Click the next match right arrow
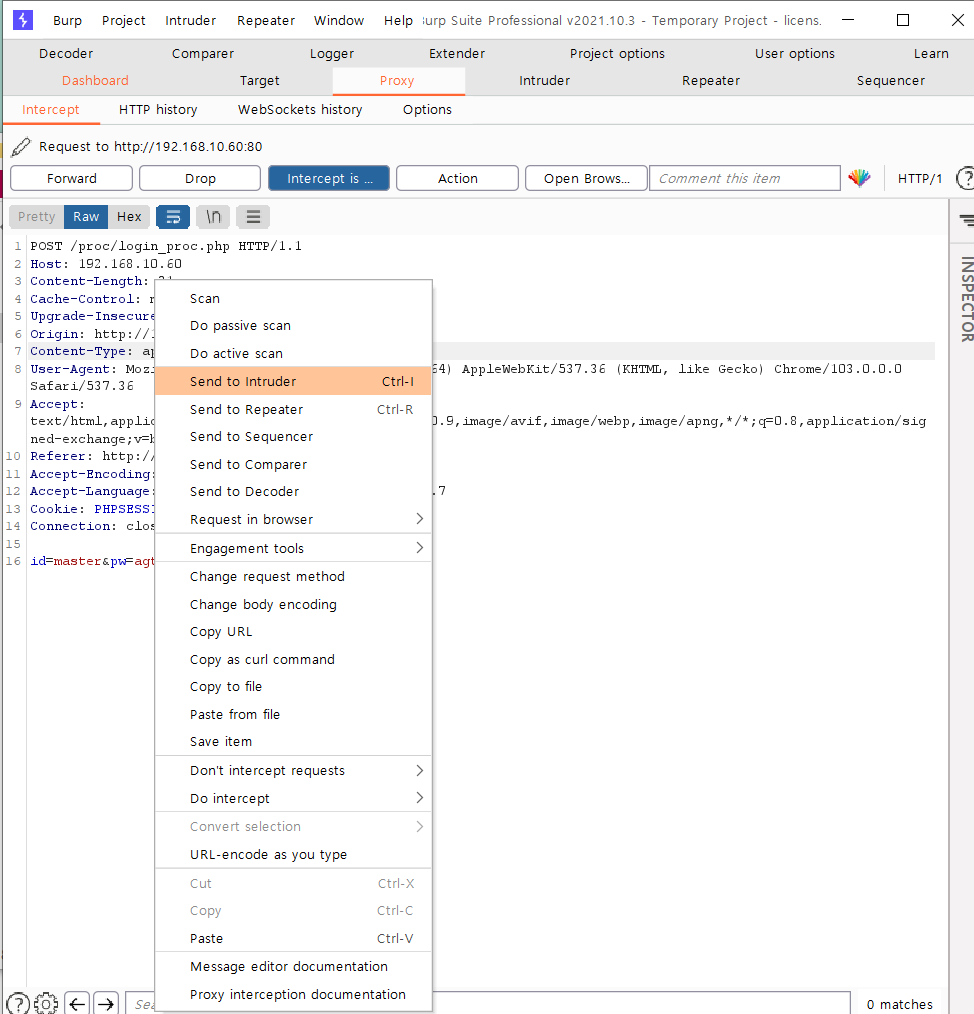 pos(106,1004)
